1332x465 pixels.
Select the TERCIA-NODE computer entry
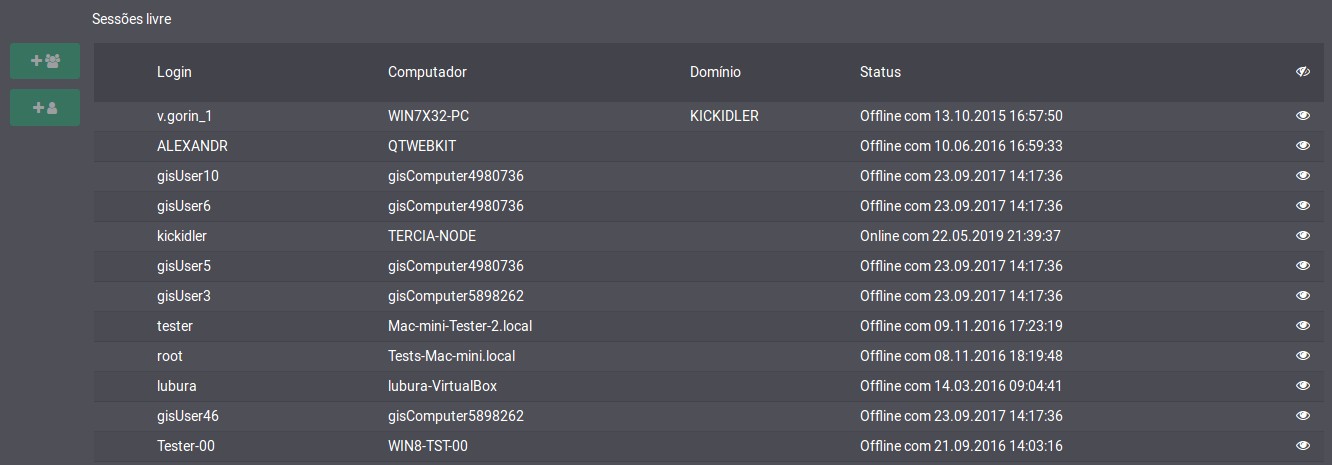432,236
